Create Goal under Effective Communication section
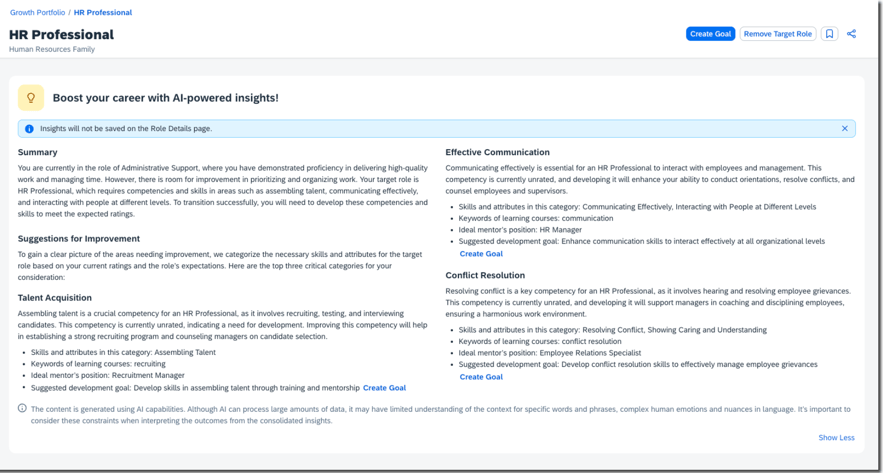The height and width of the screenshot is (473, 883). (x=481, y=254)
